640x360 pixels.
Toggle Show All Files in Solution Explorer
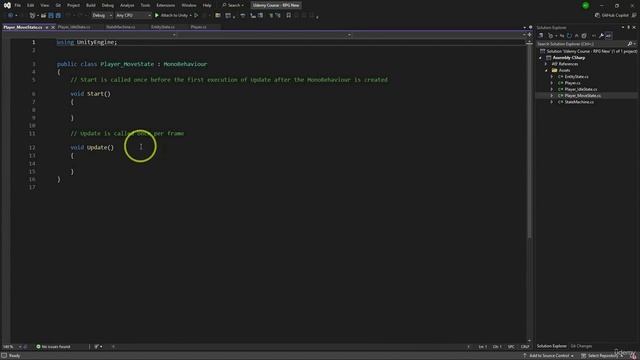point(584,36)
